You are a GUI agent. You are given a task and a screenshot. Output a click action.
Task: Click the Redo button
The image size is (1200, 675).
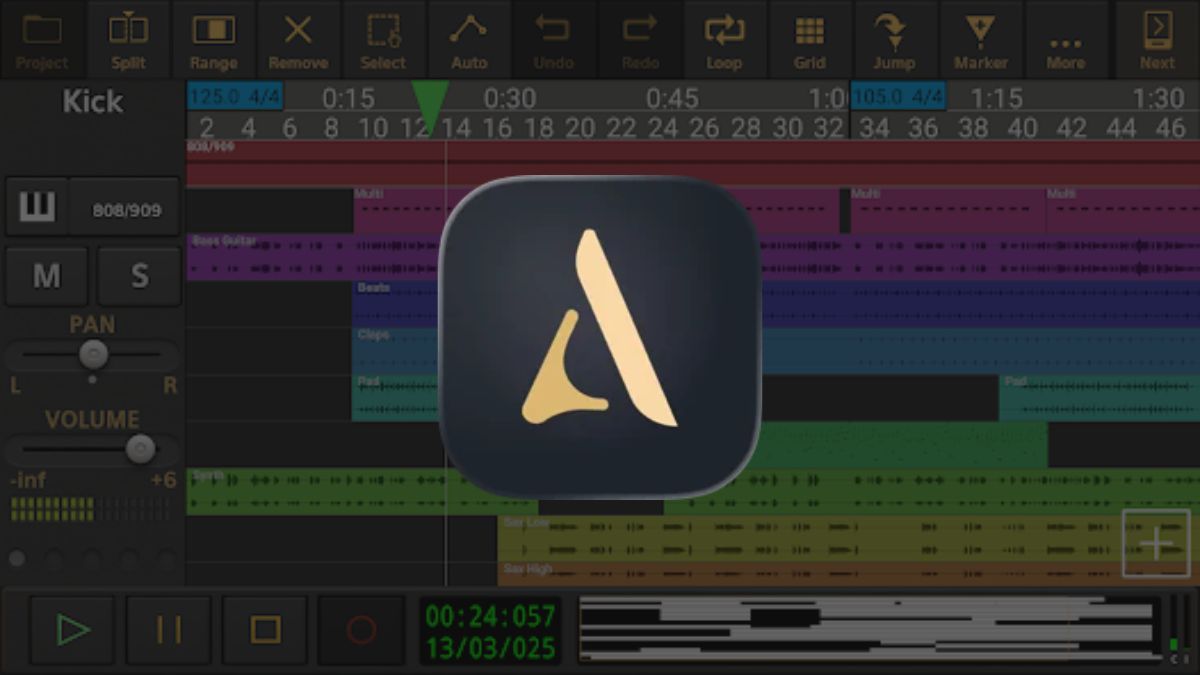[x=640, y=40]
